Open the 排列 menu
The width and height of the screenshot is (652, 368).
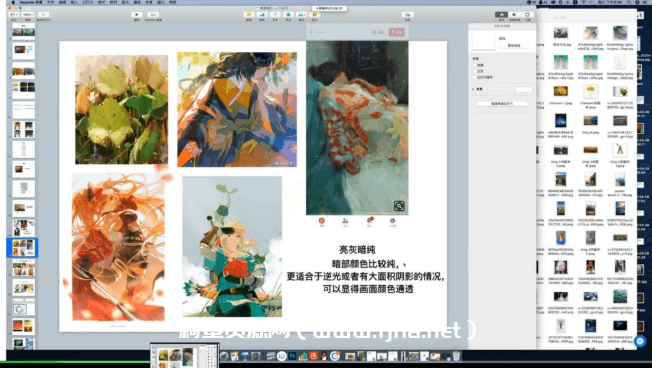[x=113, y=2]
